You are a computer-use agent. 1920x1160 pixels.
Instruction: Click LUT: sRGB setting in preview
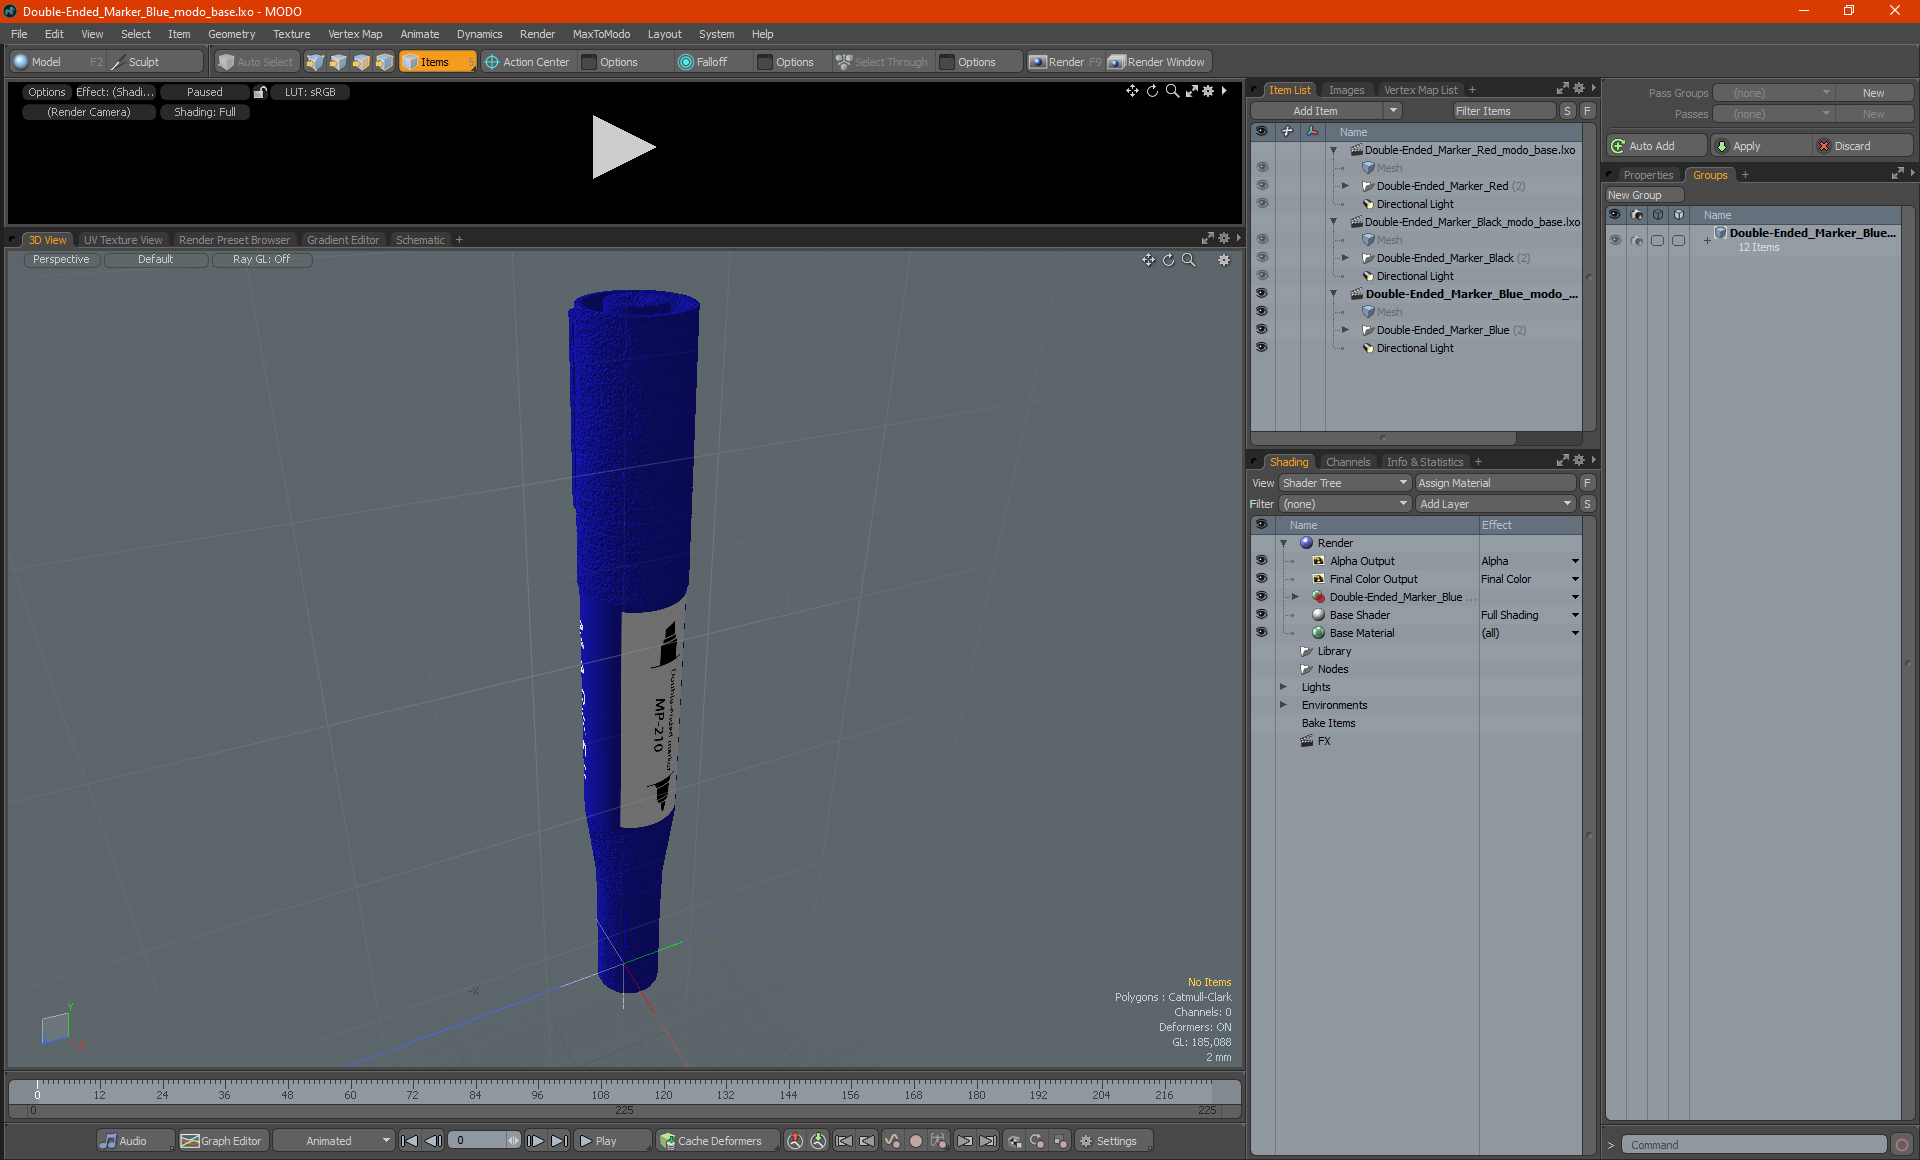pos(310,92)
